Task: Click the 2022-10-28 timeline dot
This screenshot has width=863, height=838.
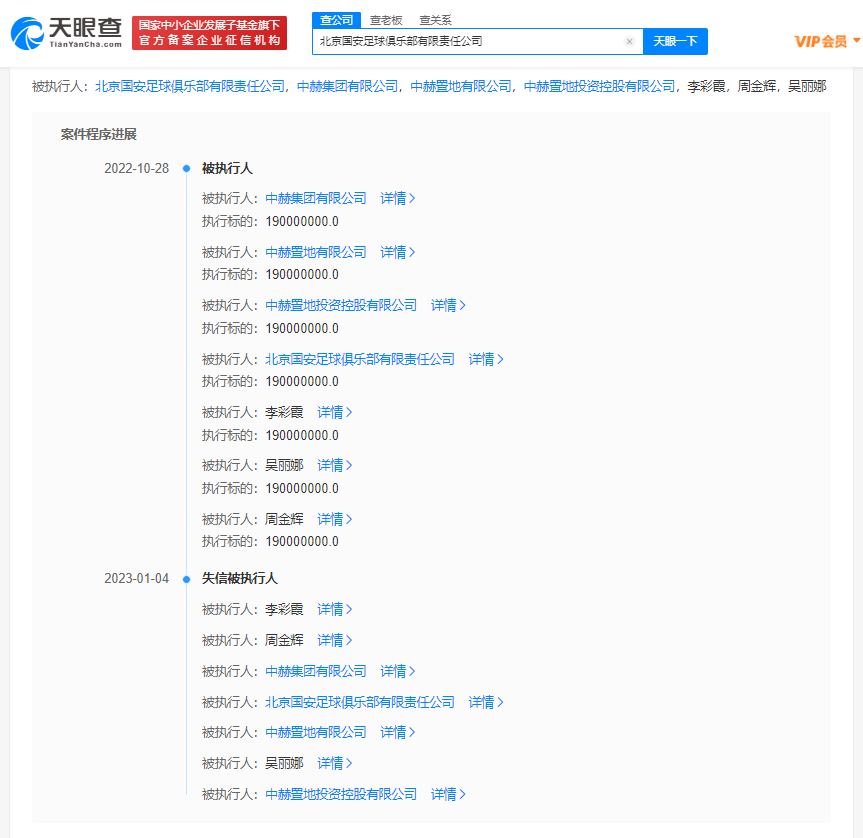Action: [x=186, y=169]
